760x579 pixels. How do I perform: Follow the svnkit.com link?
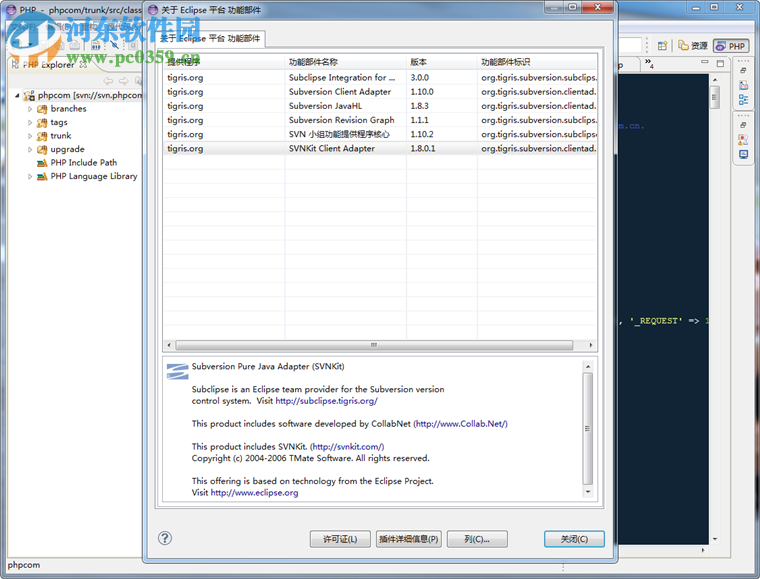point(347,446)
